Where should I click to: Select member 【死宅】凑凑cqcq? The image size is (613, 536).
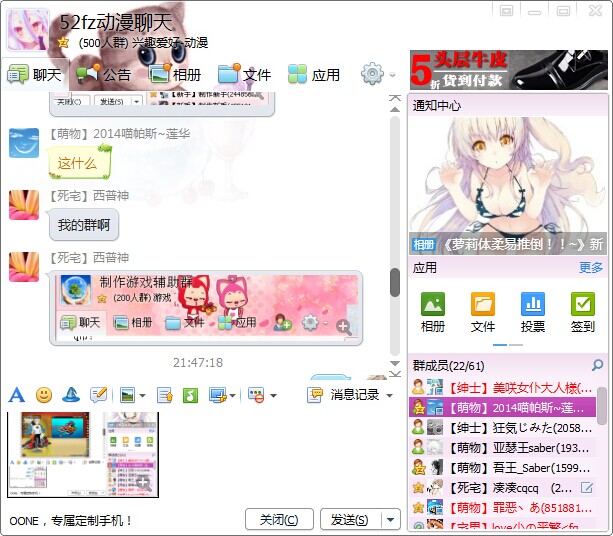tap(502, 488)
